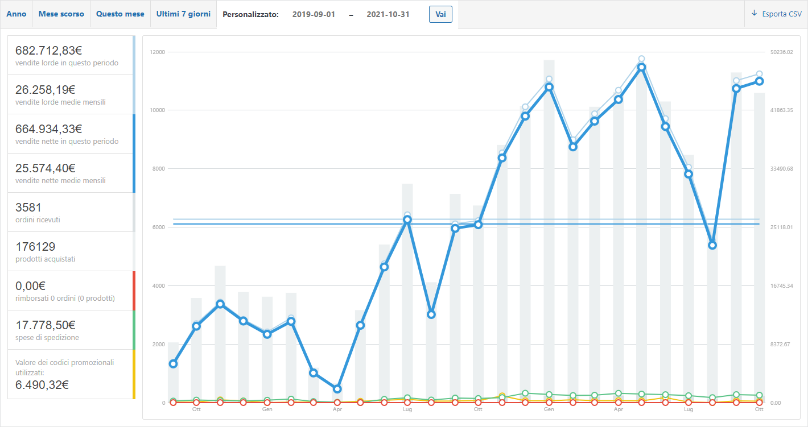Show the Ultimi 7 giorni tab

tap(183, 14)
